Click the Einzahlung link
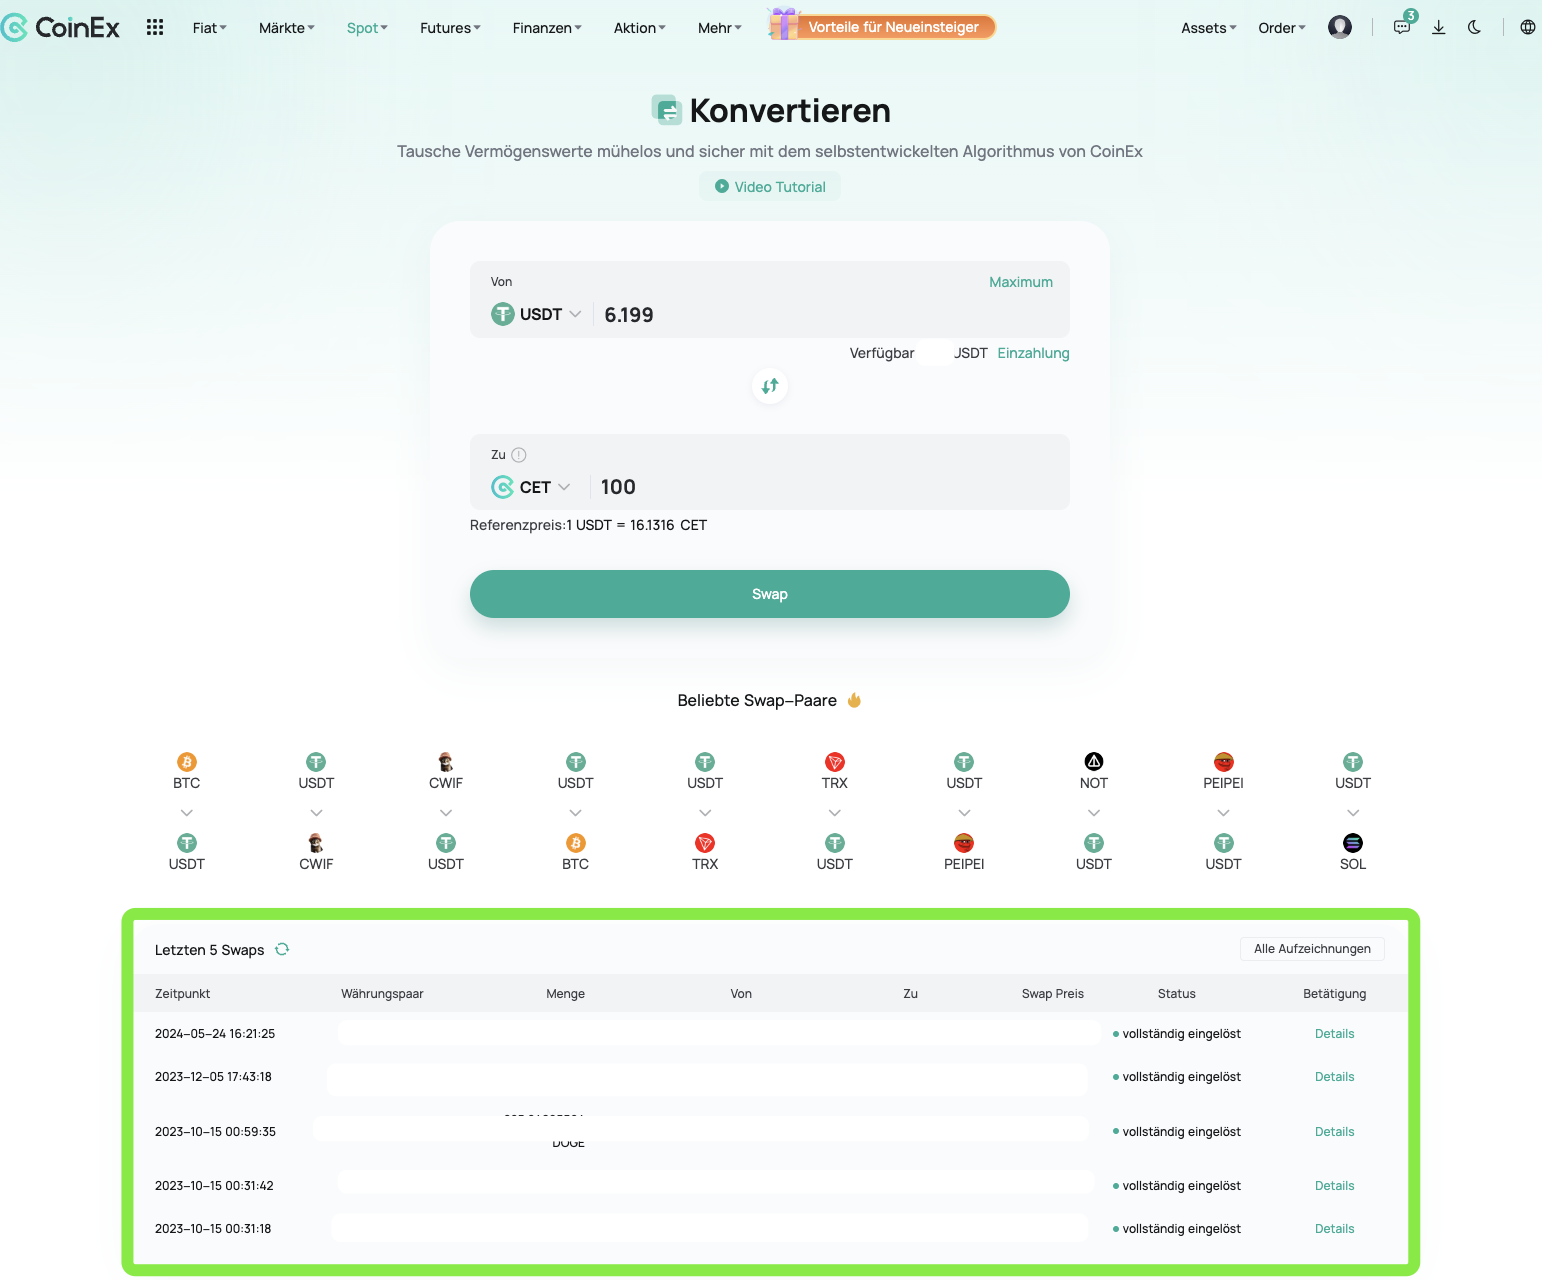 tap(1033, 353)
